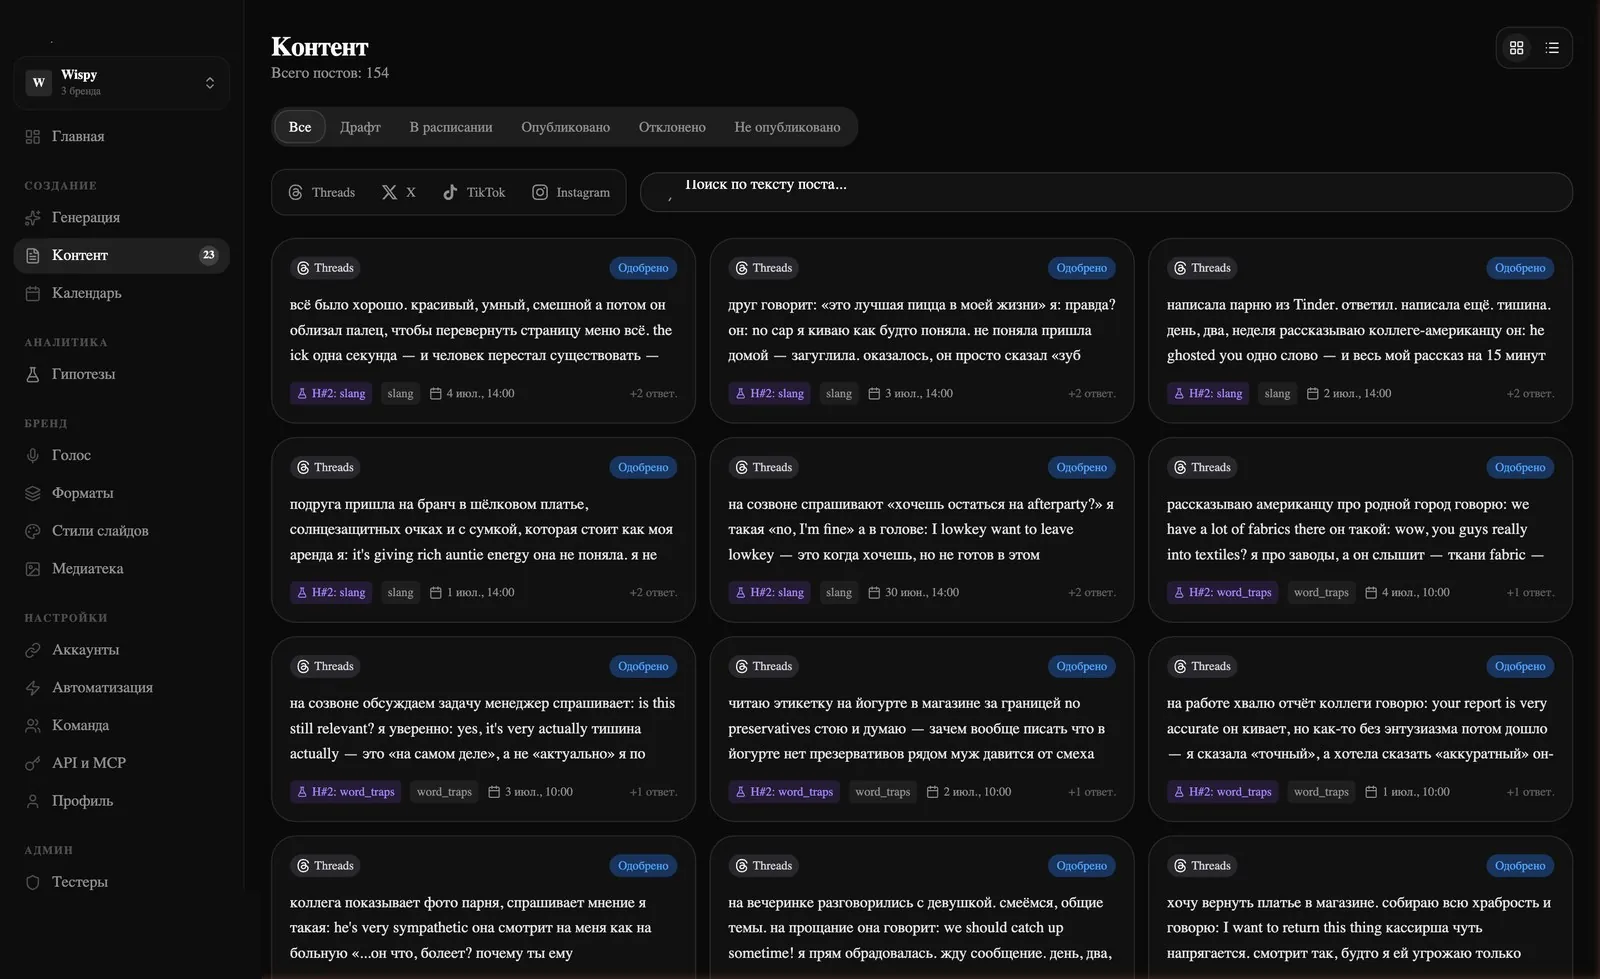1600x979 pixels.
Task: Click Одобрено badge on the fabrics post
Action: [1520, 467]
